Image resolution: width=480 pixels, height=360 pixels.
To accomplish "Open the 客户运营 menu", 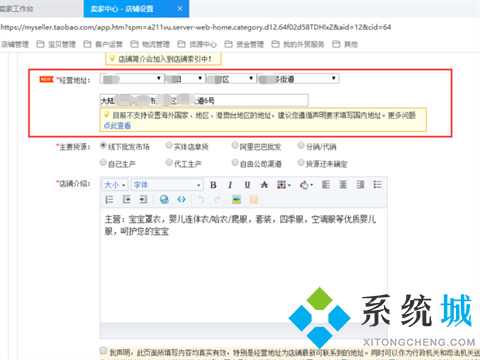I will click(104, 44).
